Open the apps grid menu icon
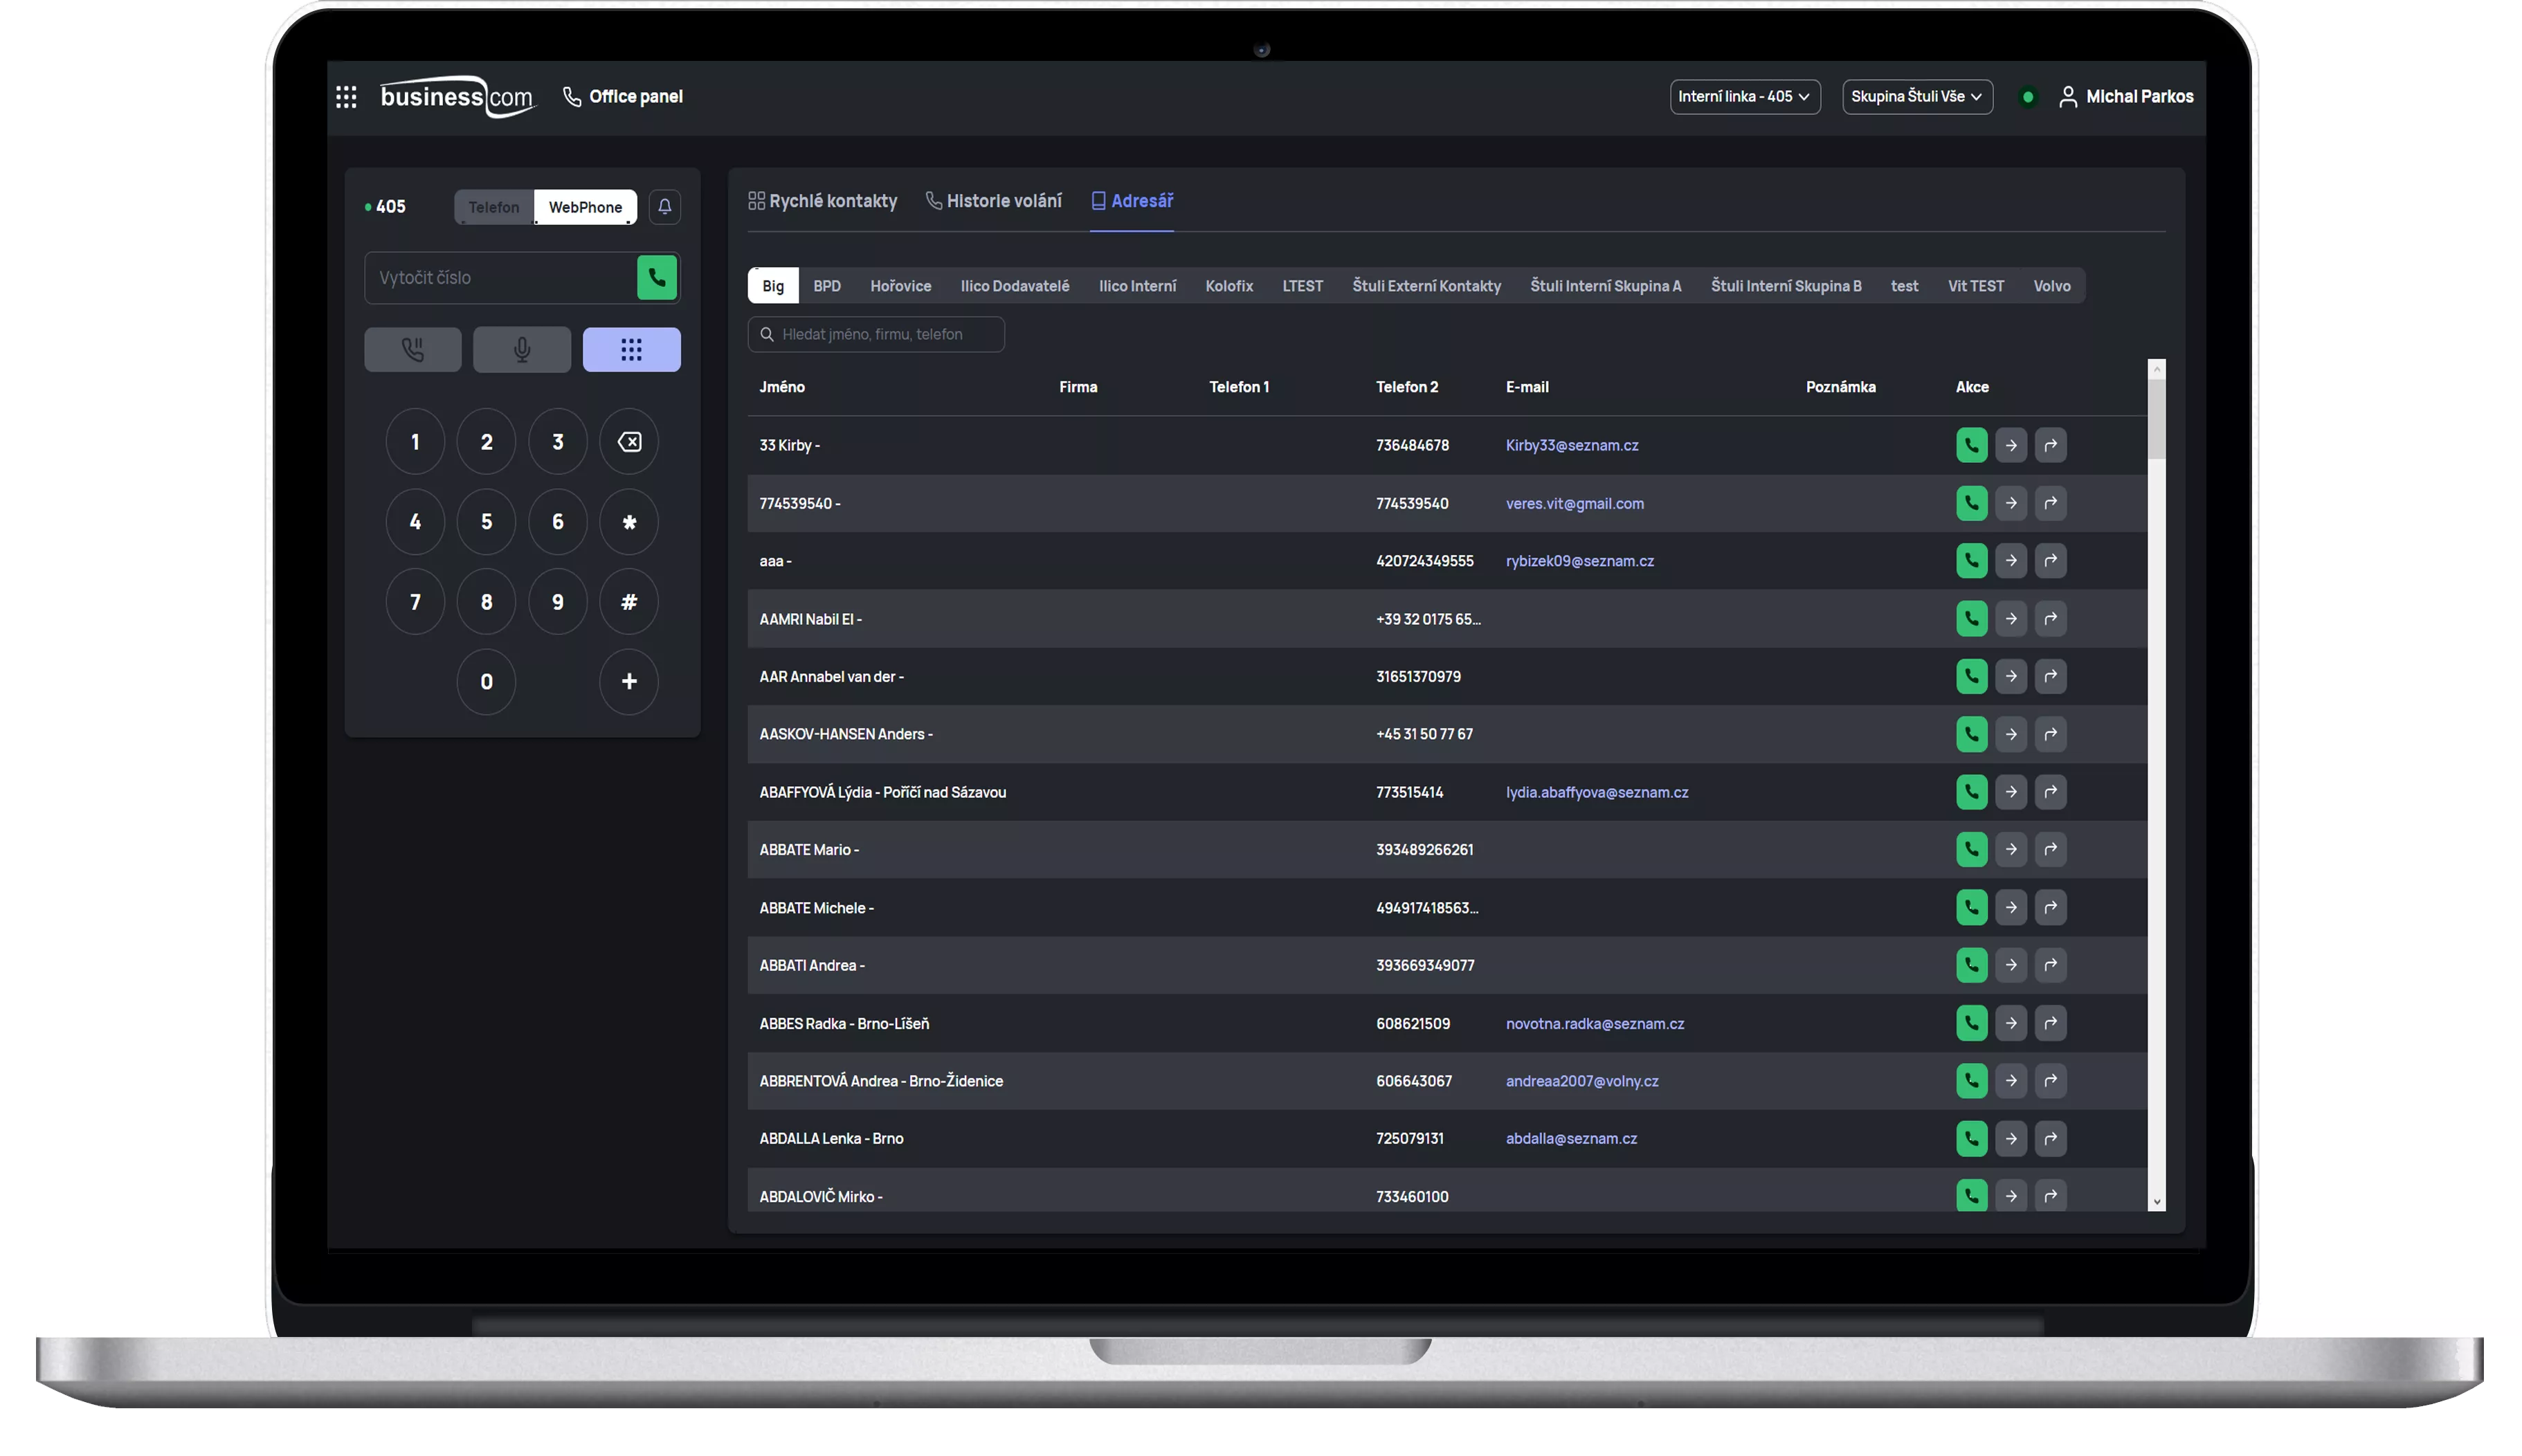 (x=346, y=97)
